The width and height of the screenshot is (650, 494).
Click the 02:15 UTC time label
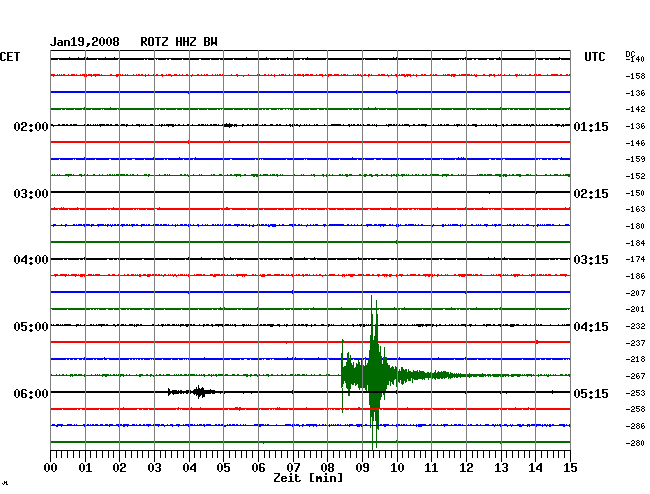[591, 194]
